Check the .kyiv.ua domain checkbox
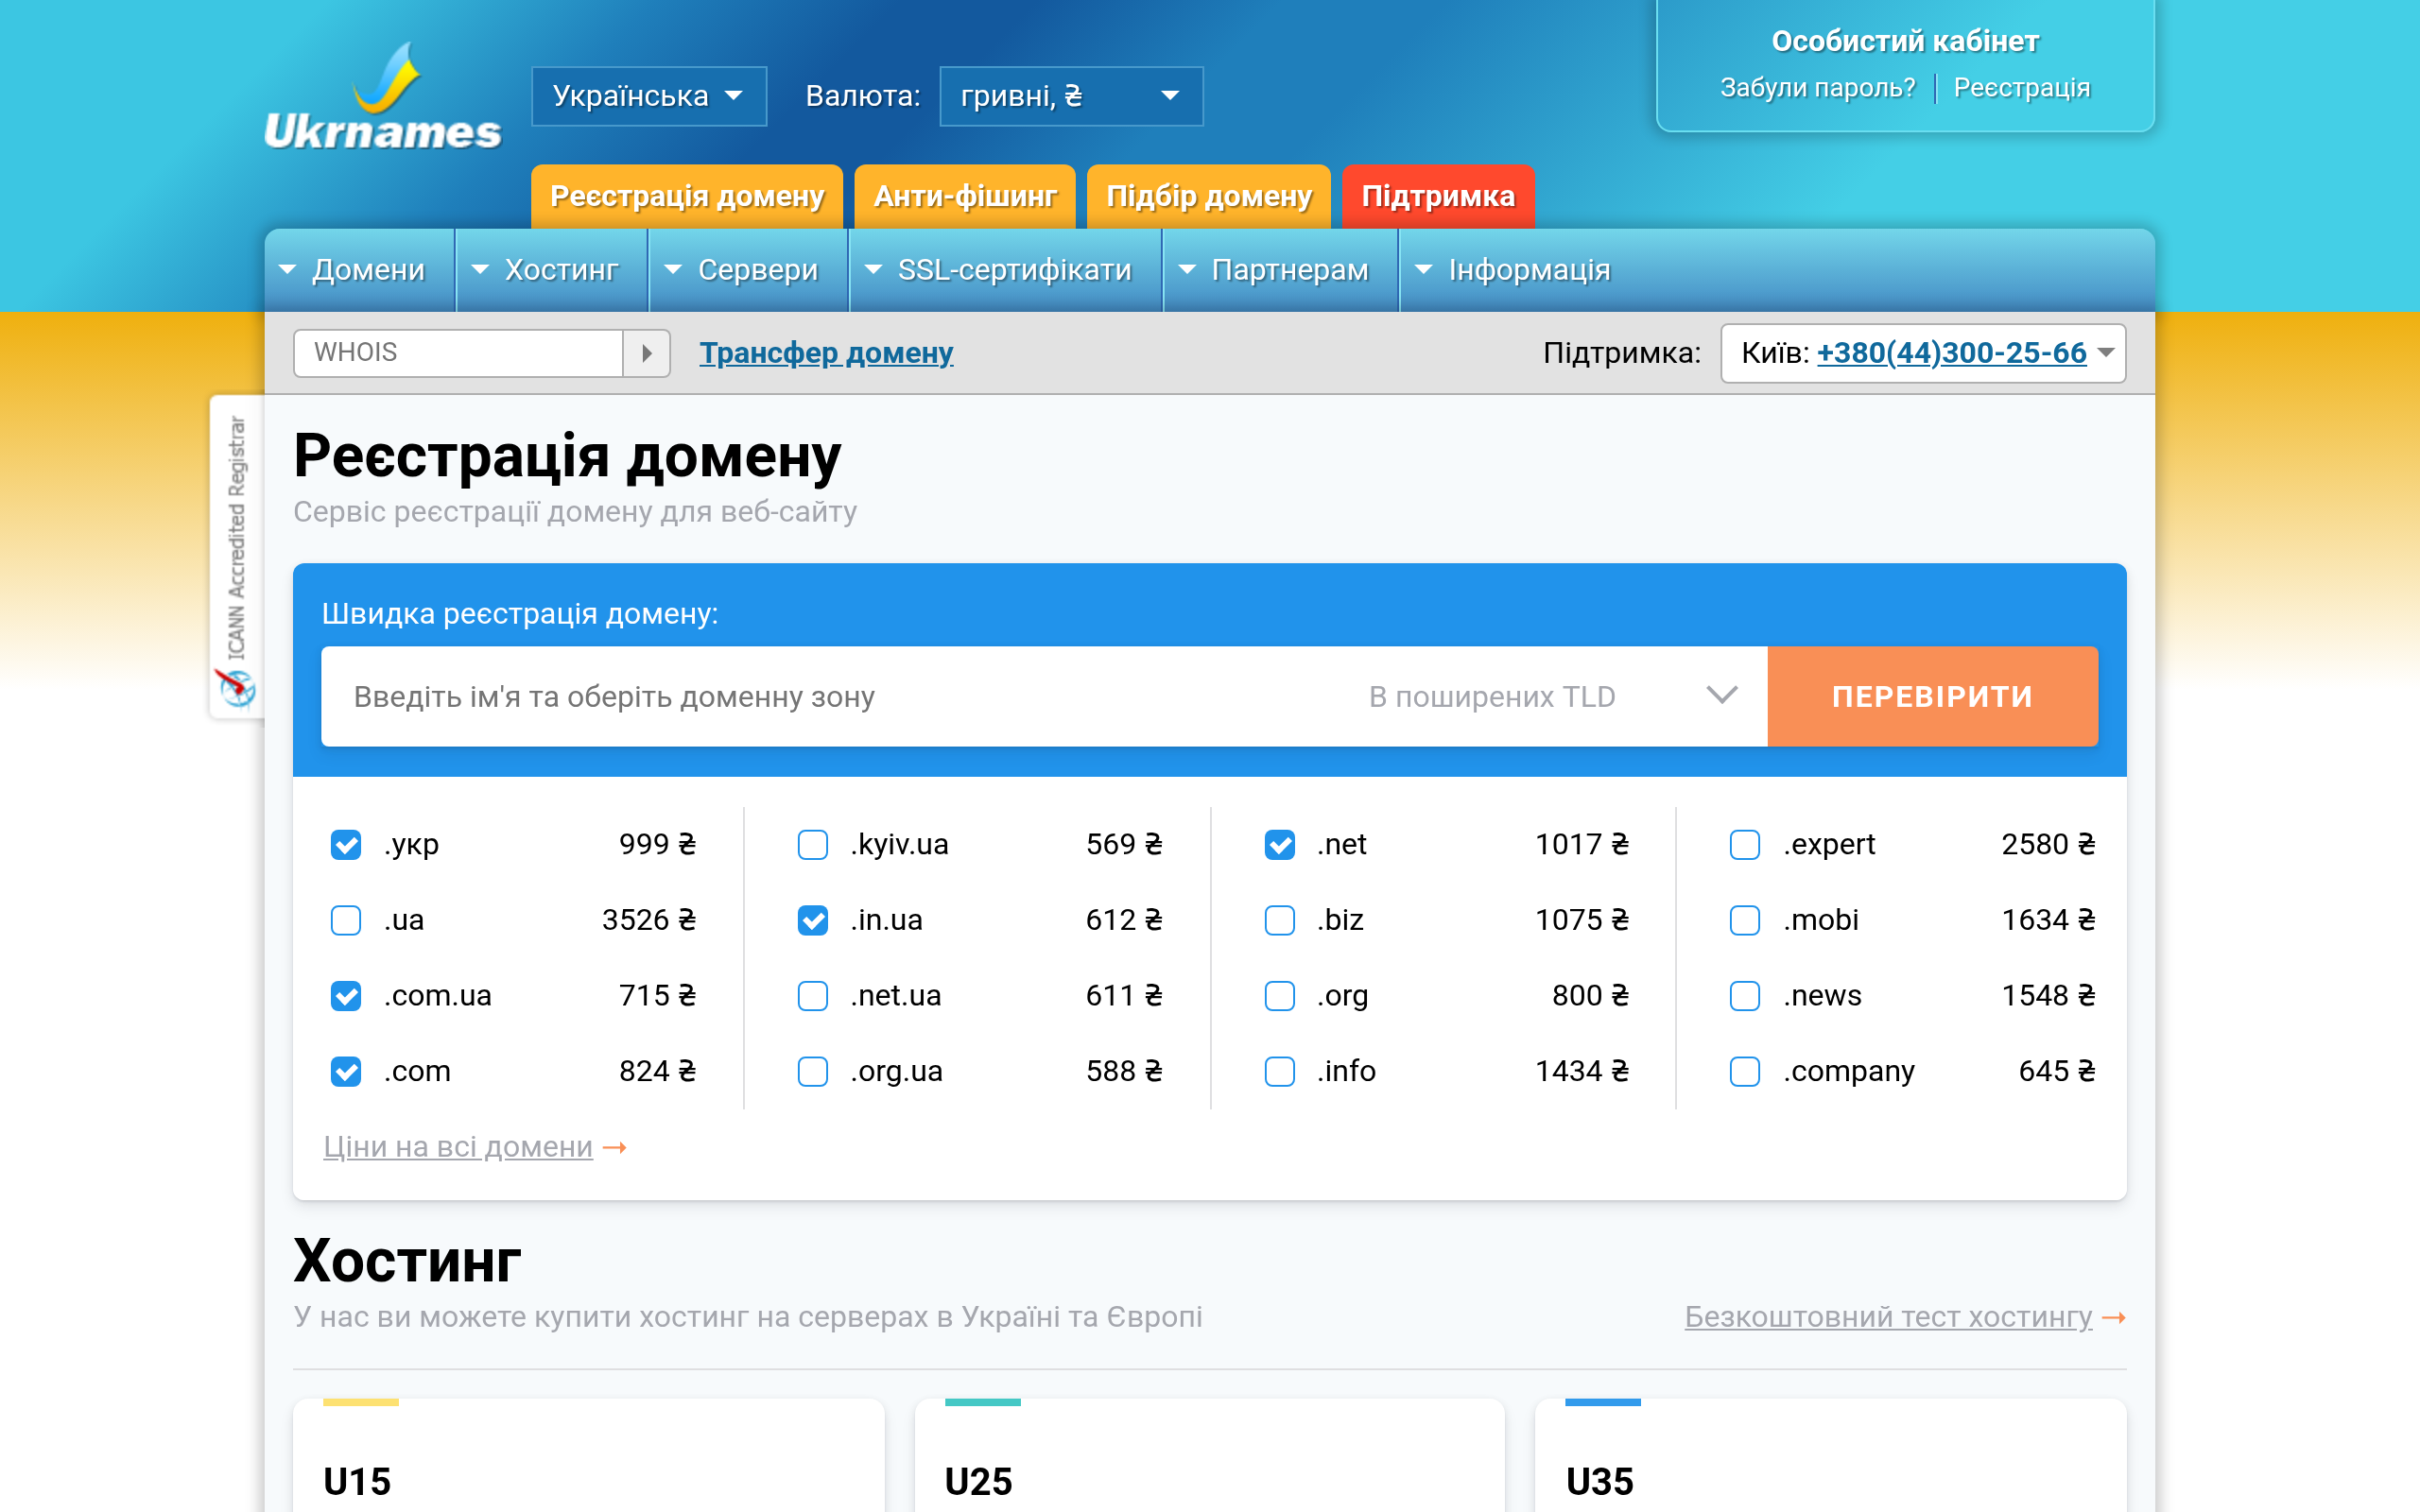Viewport: 2420px width, 1512px height. click(x=813, y=845)
